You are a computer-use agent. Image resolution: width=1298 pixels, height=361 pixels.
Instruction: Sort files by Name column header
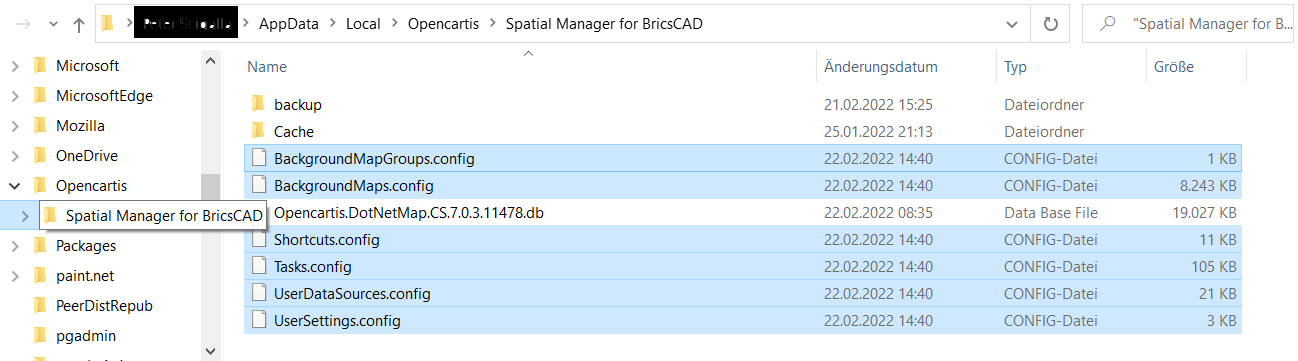pos(267,67)
